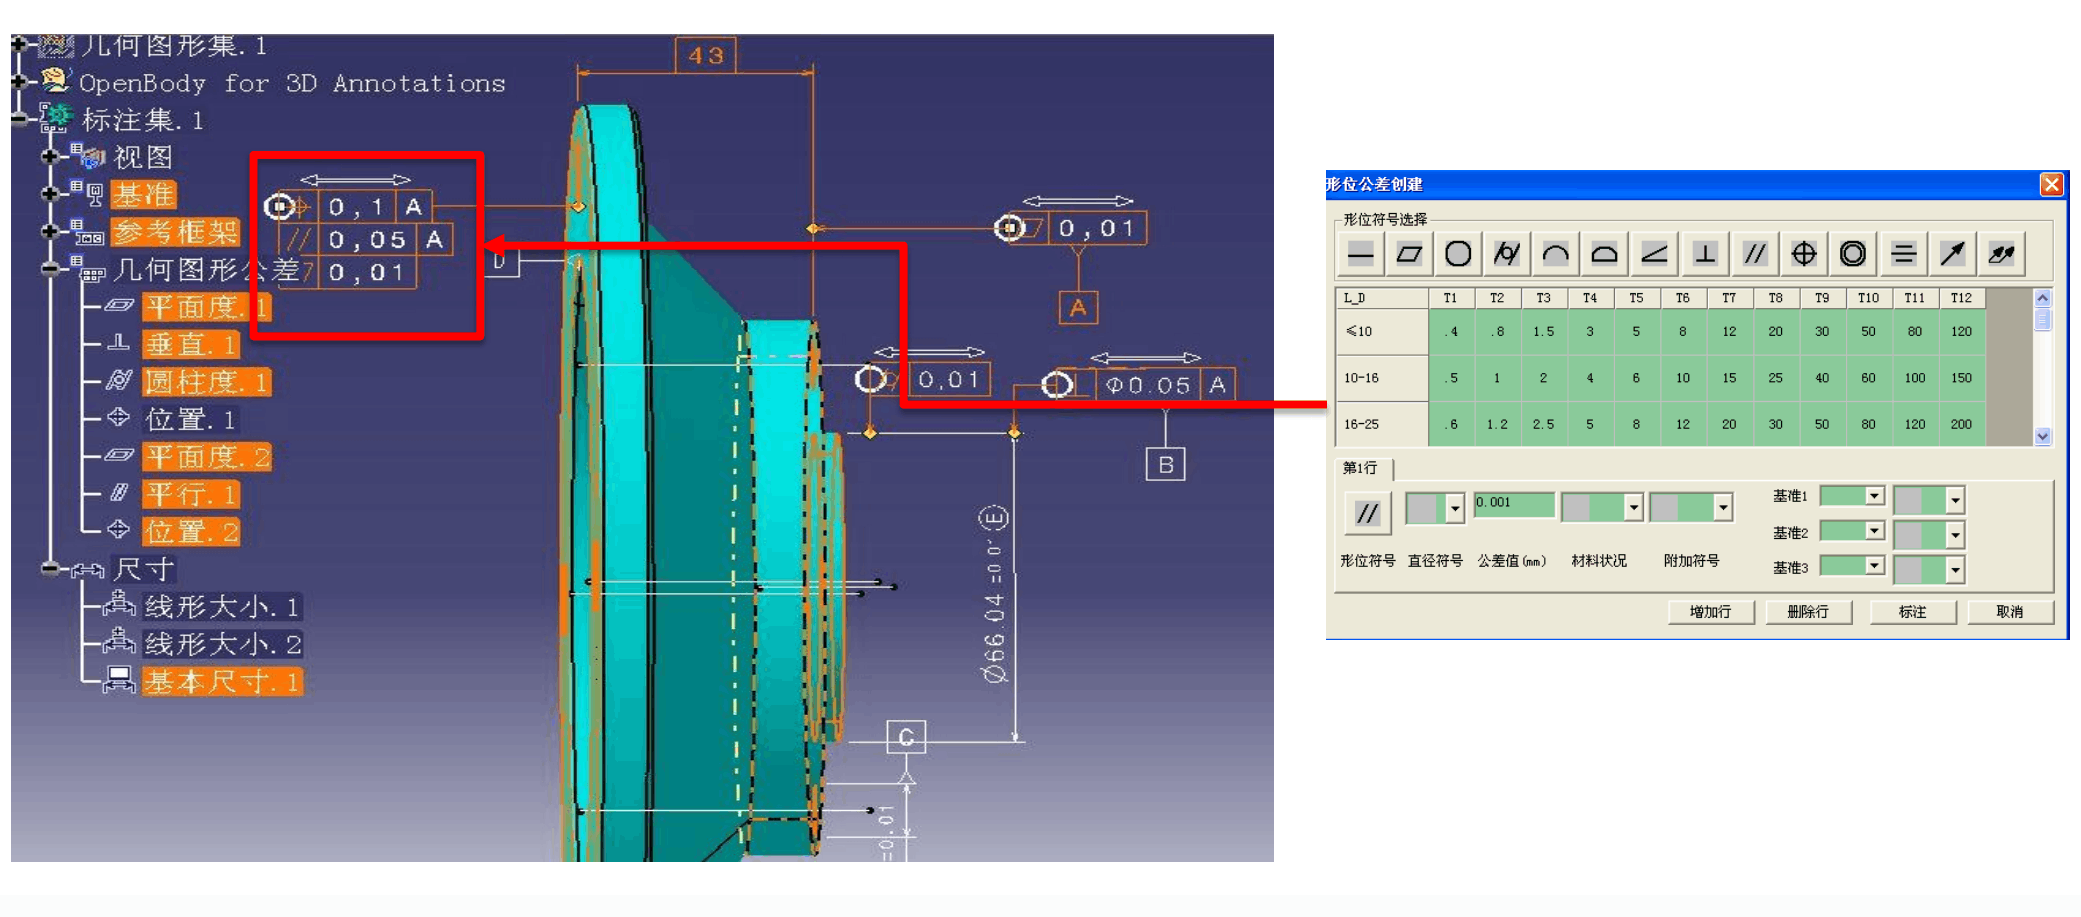
Task: Select the symmetry three-line symbol button
Action: tap(1902, 254)
